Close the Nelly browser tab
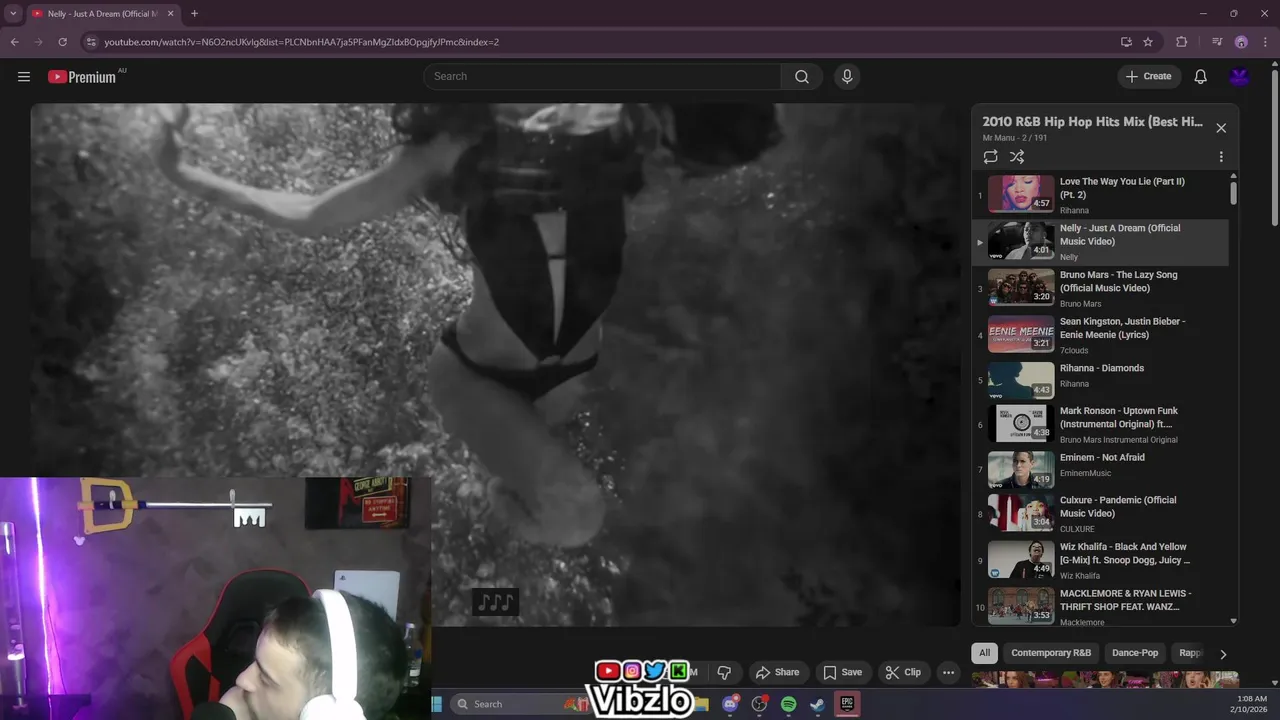This screenshot has height=720, width=1280. [x=171, y=14]
